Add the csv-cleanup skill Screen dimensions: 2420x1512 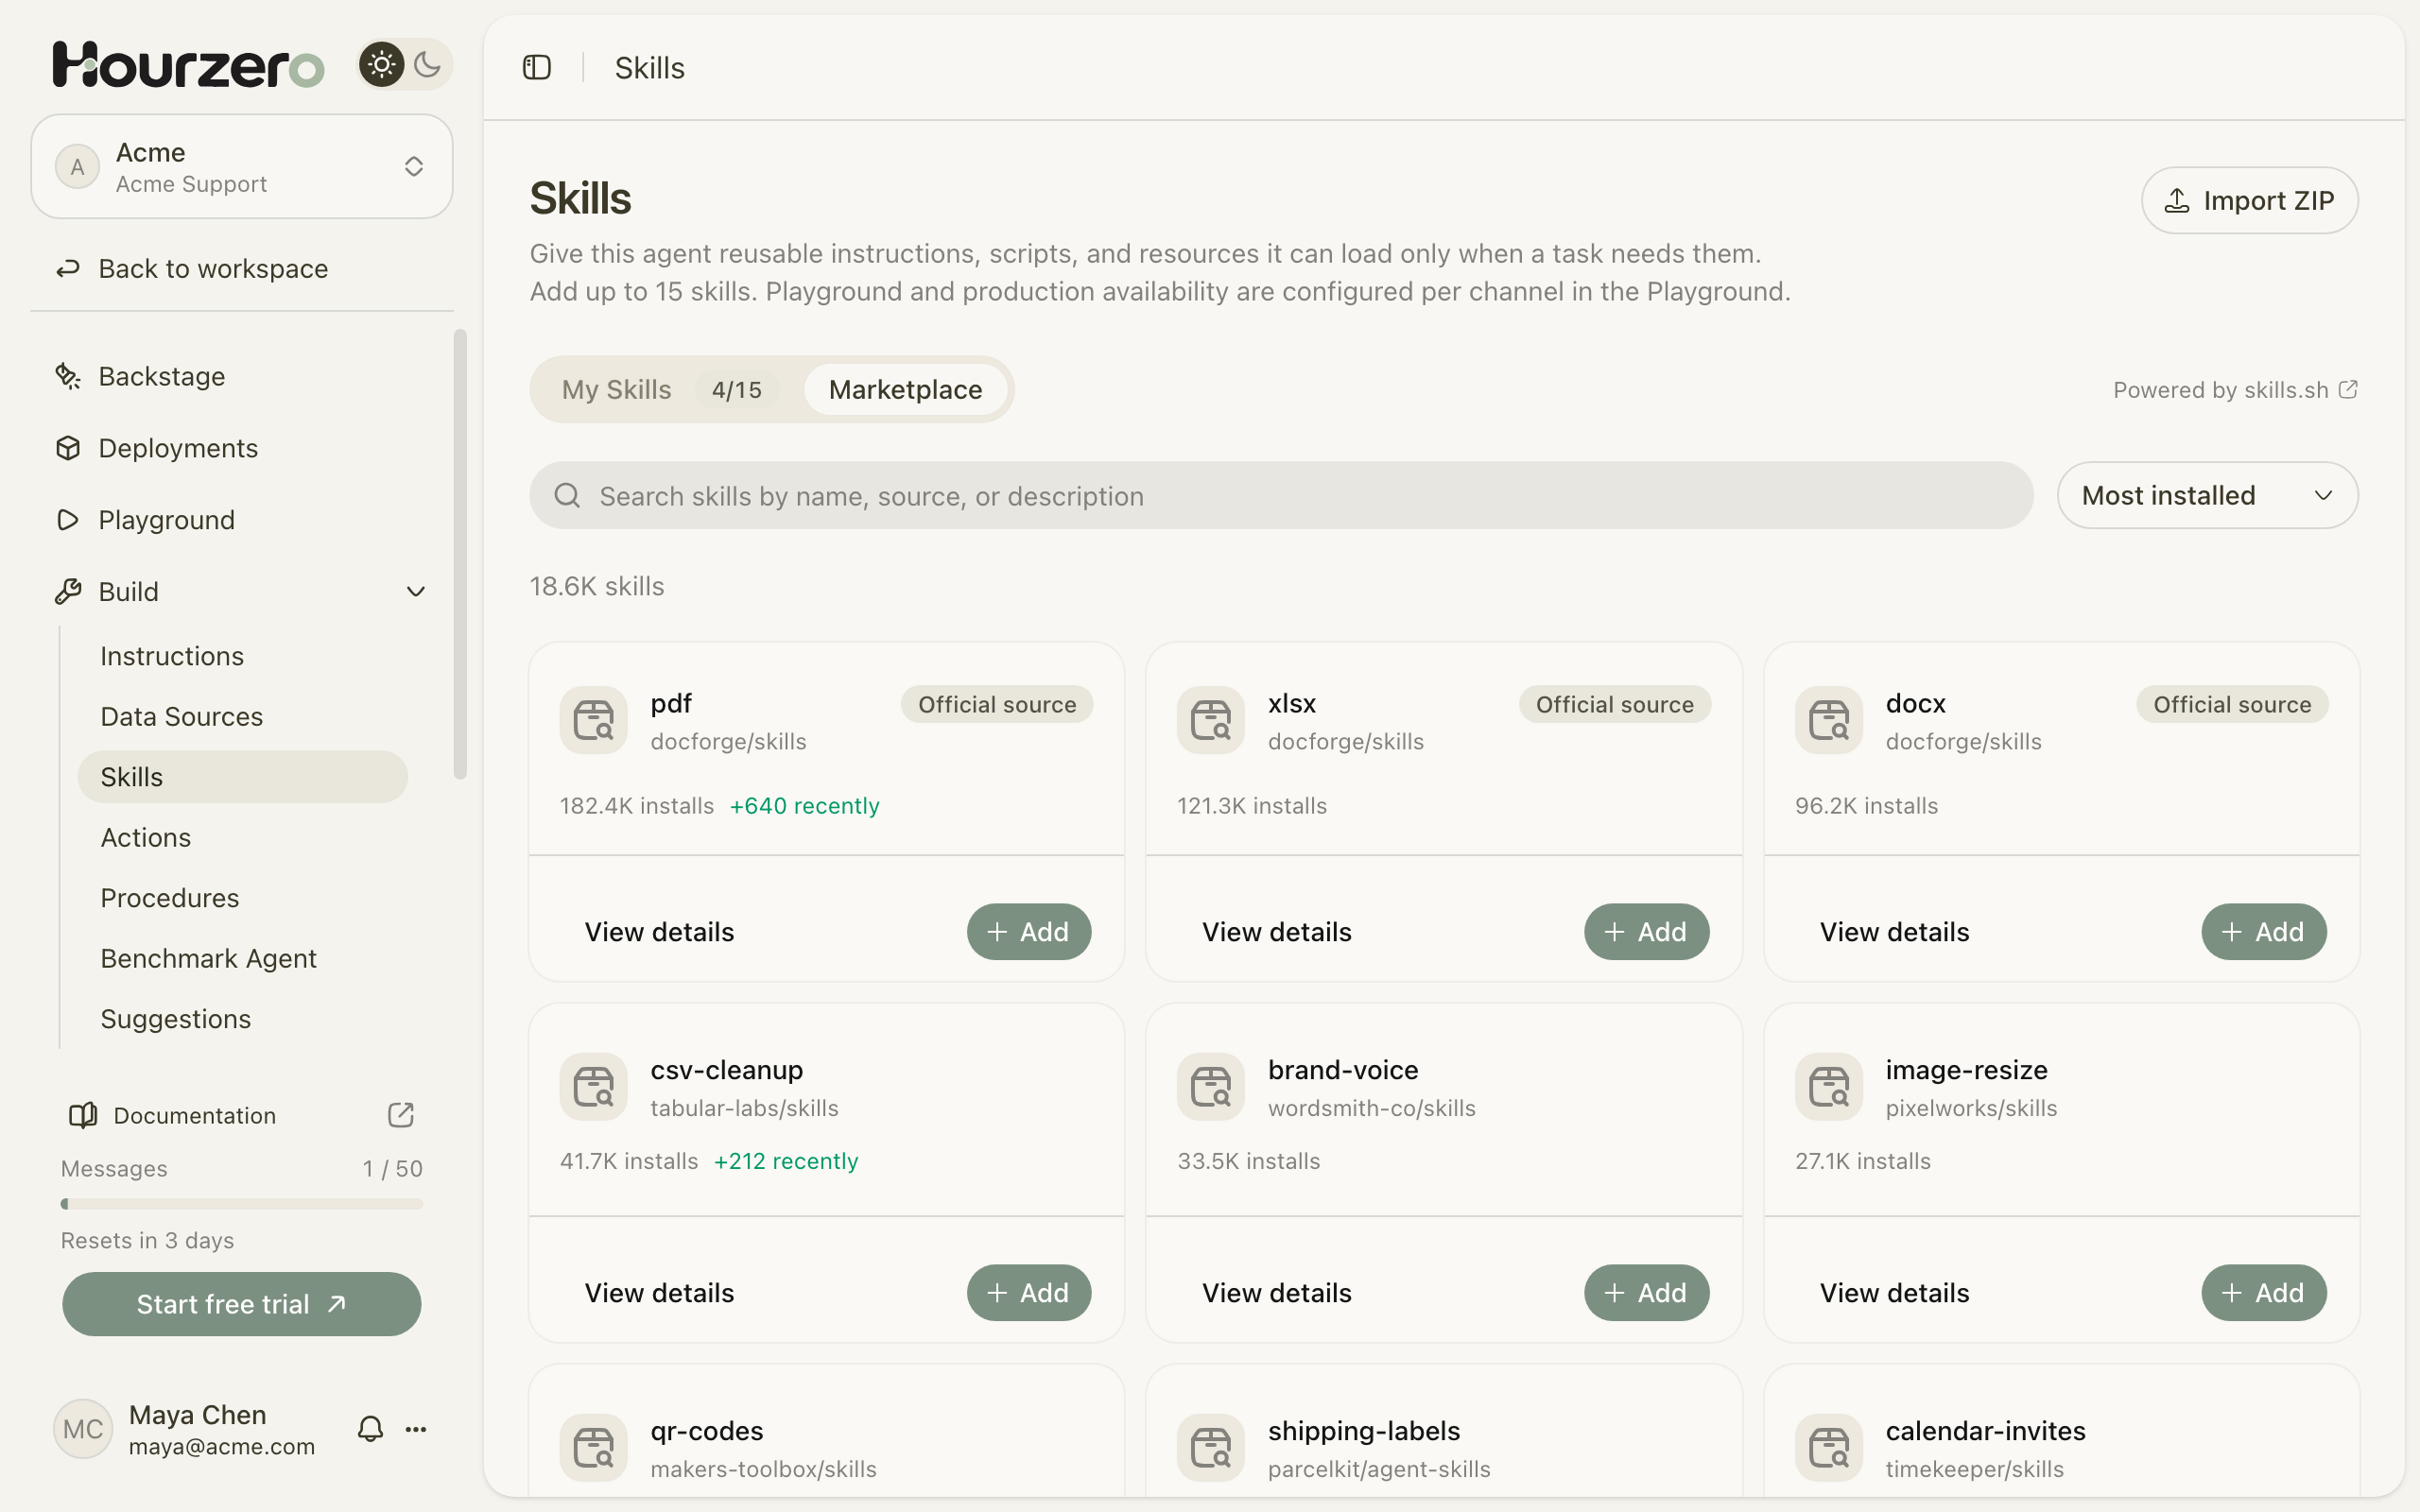(x=1029, y=1293)
